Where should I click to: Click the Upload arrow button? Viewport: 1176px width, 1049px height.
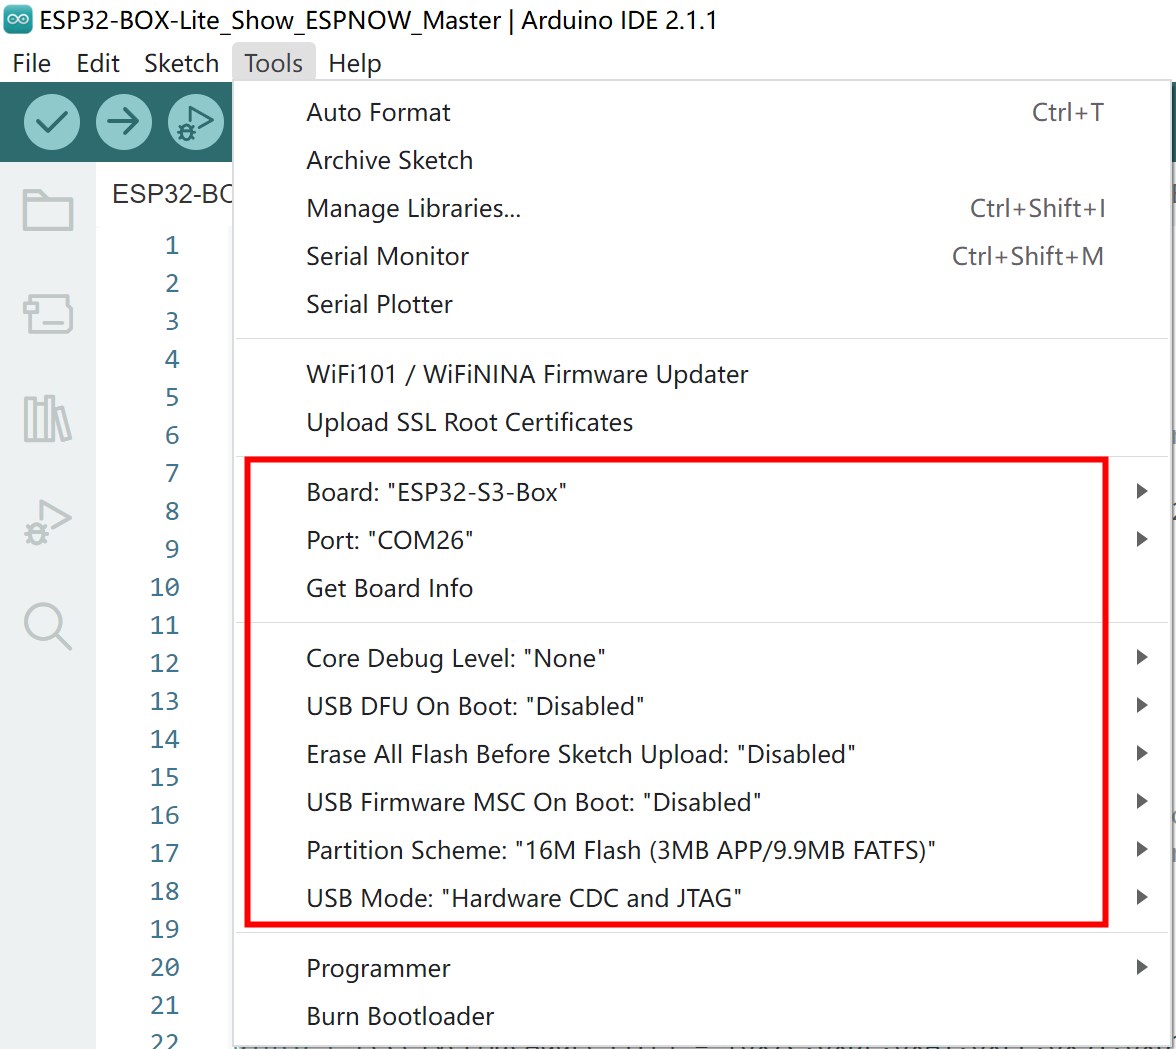point(124,121)
